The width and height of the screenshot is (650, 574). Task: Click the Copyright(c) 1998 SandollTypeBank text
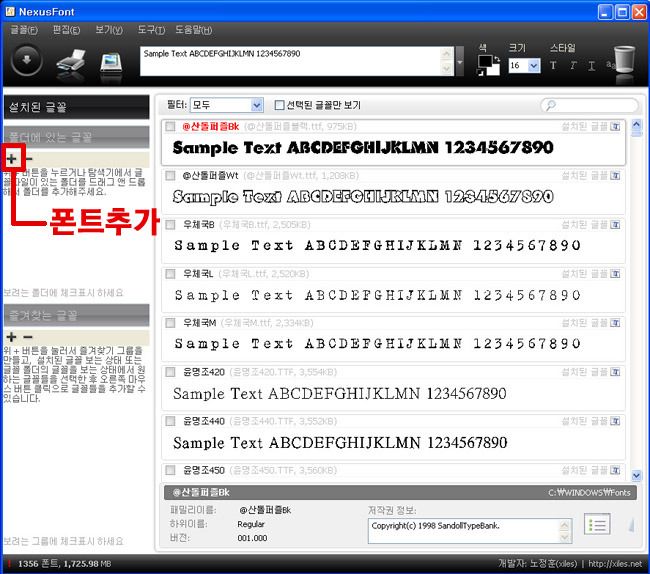[435, 526]
